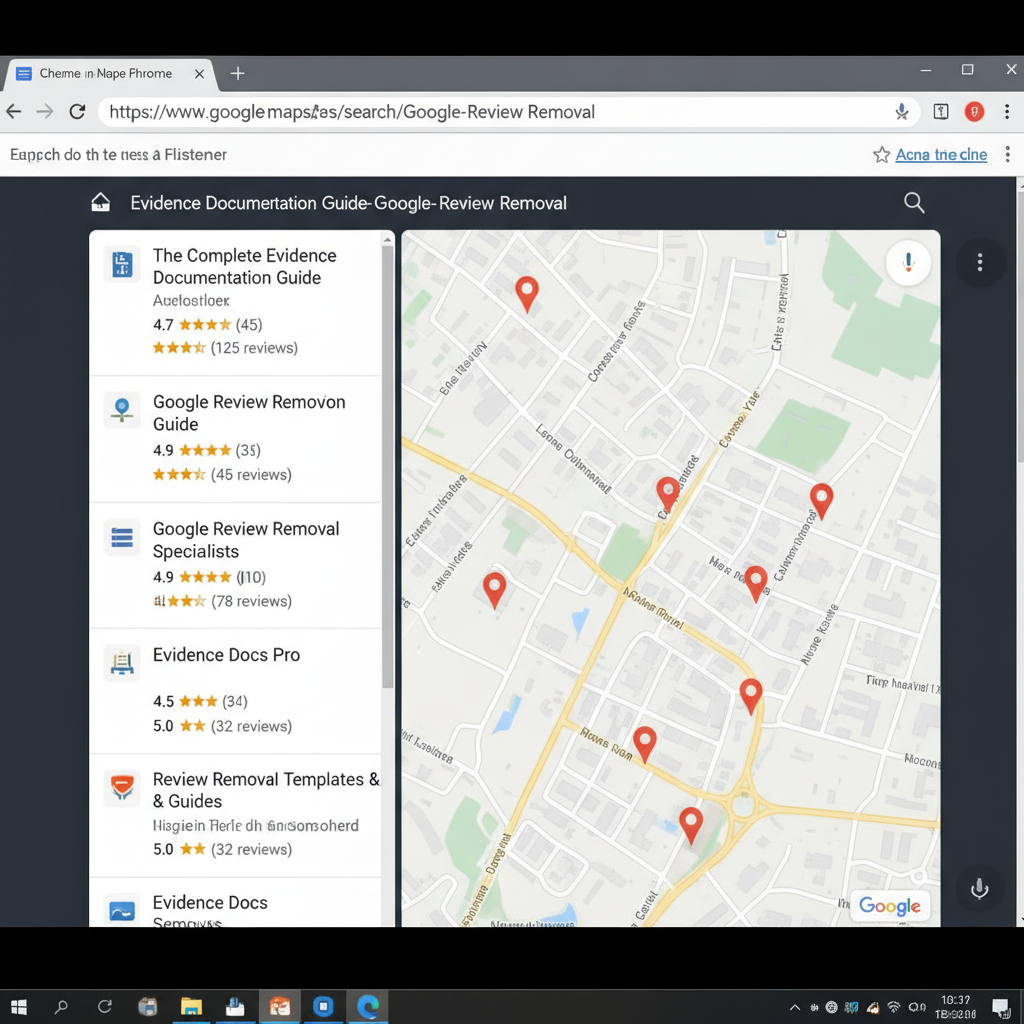This screenshot has height=1024, width=1024.
Task: Click the bookmark star icon
Action: coord(882,155)
